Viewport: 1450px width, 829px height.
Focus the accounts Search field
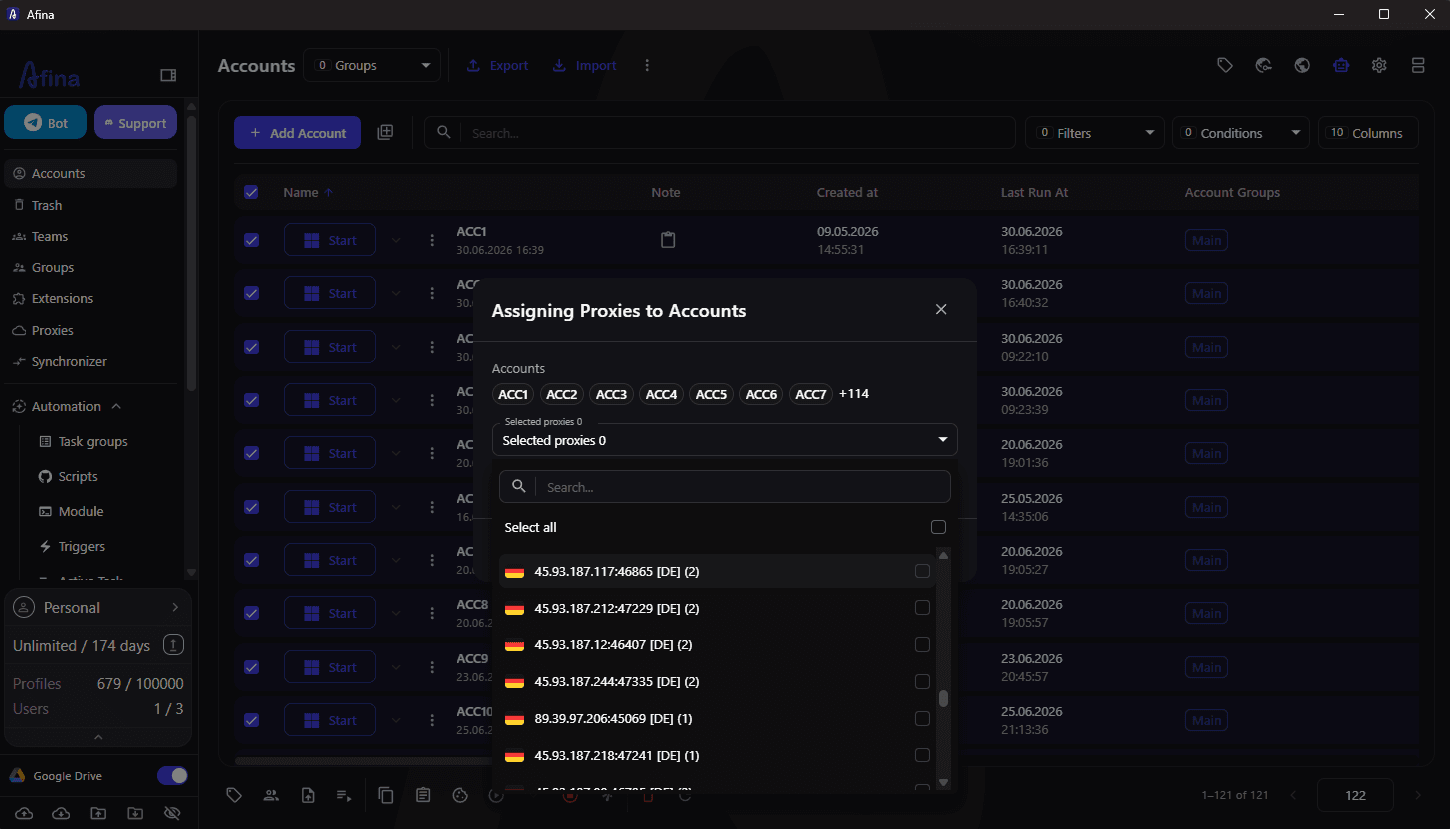[x=720, y=132]
